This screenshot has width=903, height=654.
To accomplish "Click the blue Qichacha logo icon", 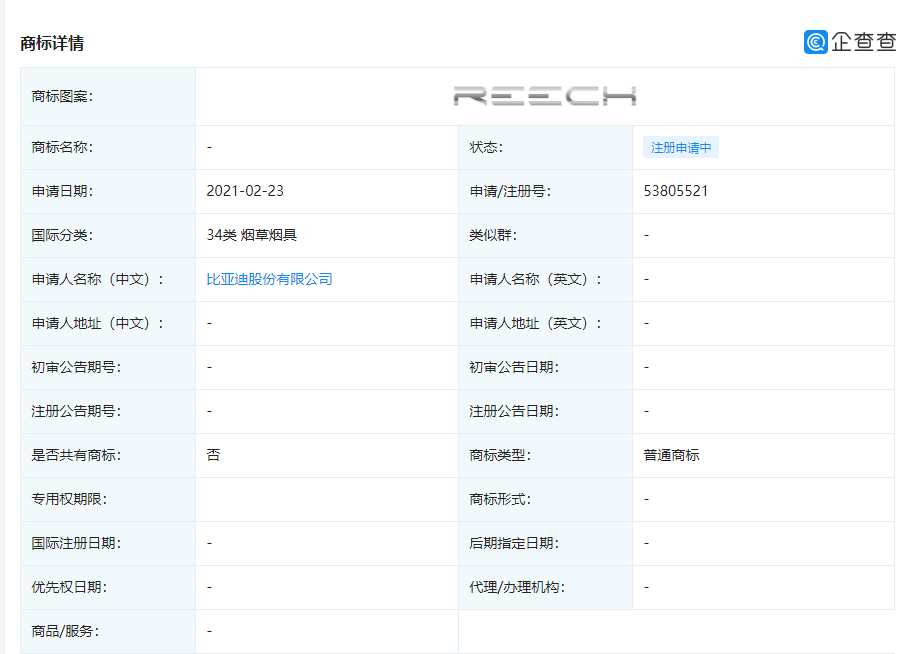I will click(x=817, y=42).
